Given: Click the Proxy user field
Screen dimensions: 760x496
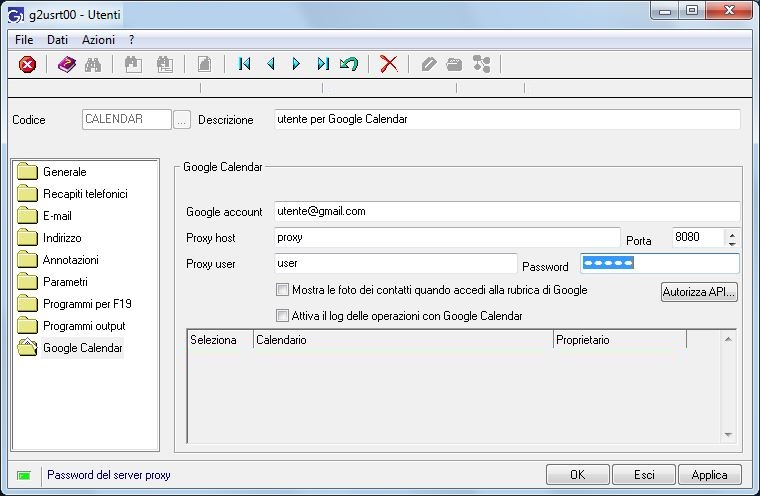Looking at the screenshot, I should click(396, 263).
